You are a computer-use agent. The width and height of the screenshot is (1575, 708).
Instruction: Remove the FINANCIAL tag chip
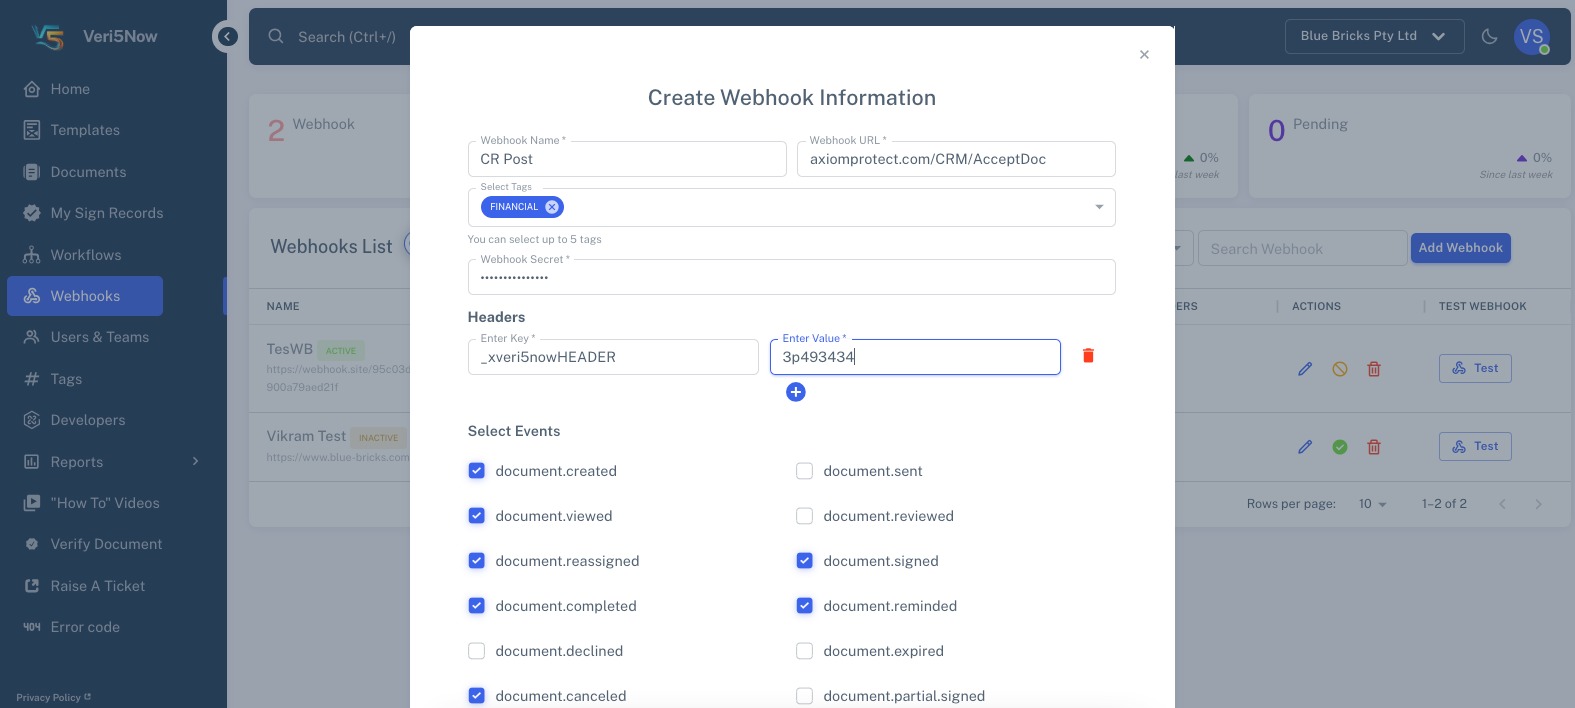[x=552, y=207]
